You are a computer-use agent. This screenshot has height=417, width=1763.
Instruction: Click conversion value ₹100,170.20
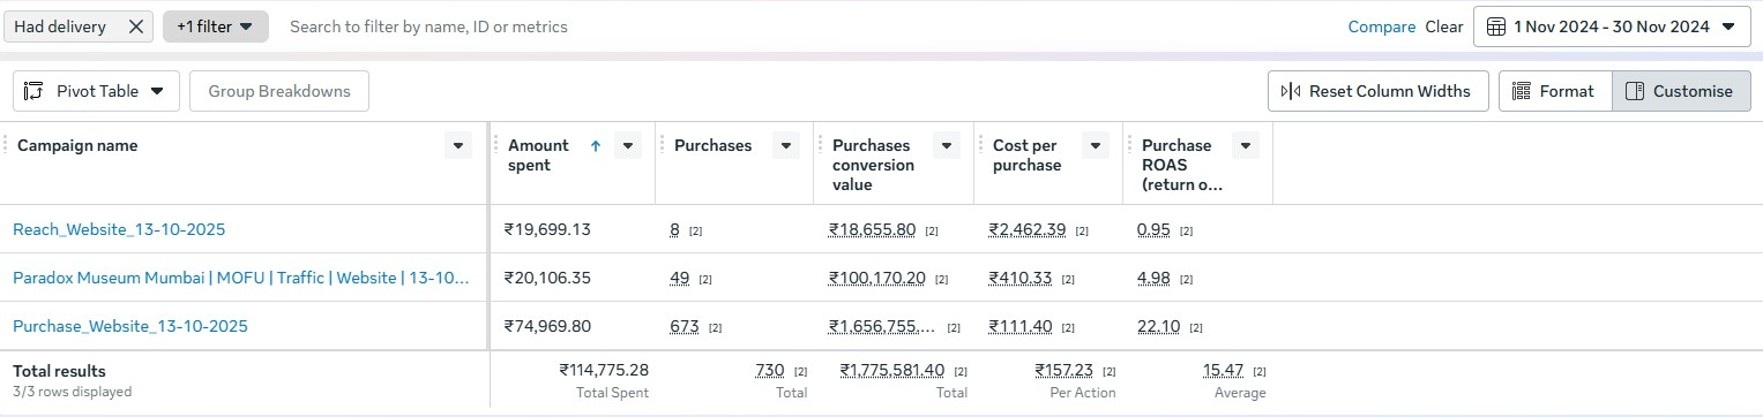pos(877,278)
